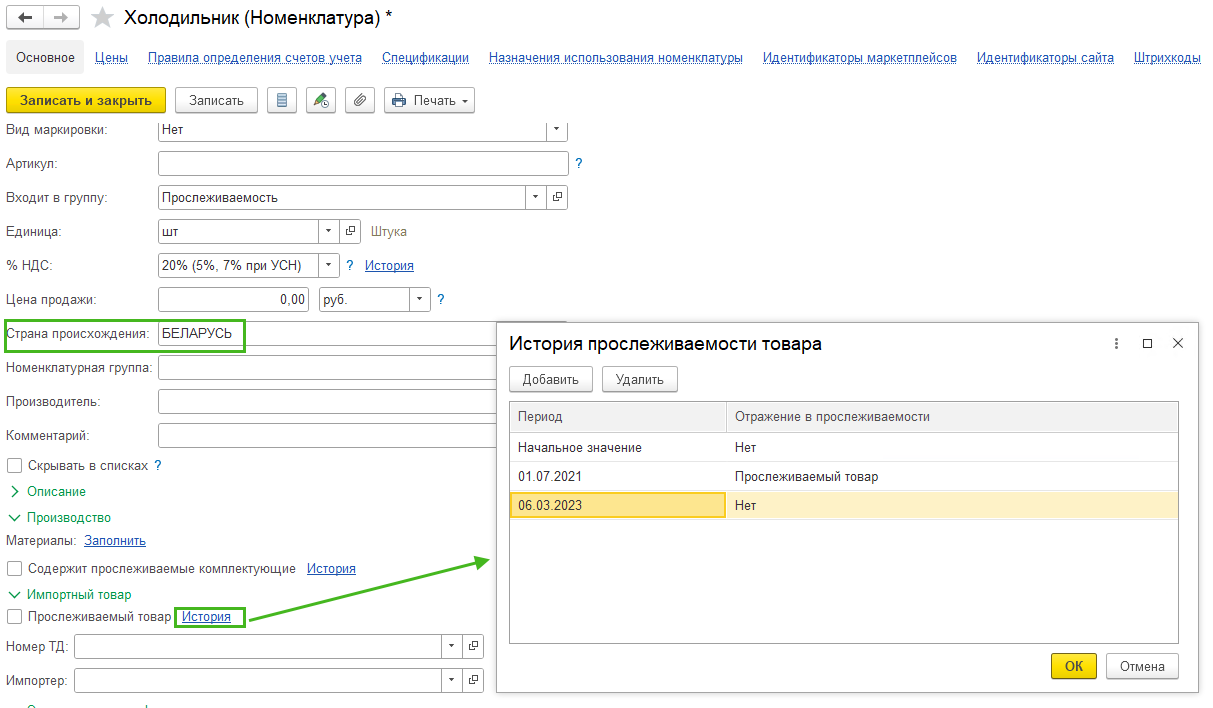
Task: Open Вид маркировки dropdown arrow
Action: 557,129
